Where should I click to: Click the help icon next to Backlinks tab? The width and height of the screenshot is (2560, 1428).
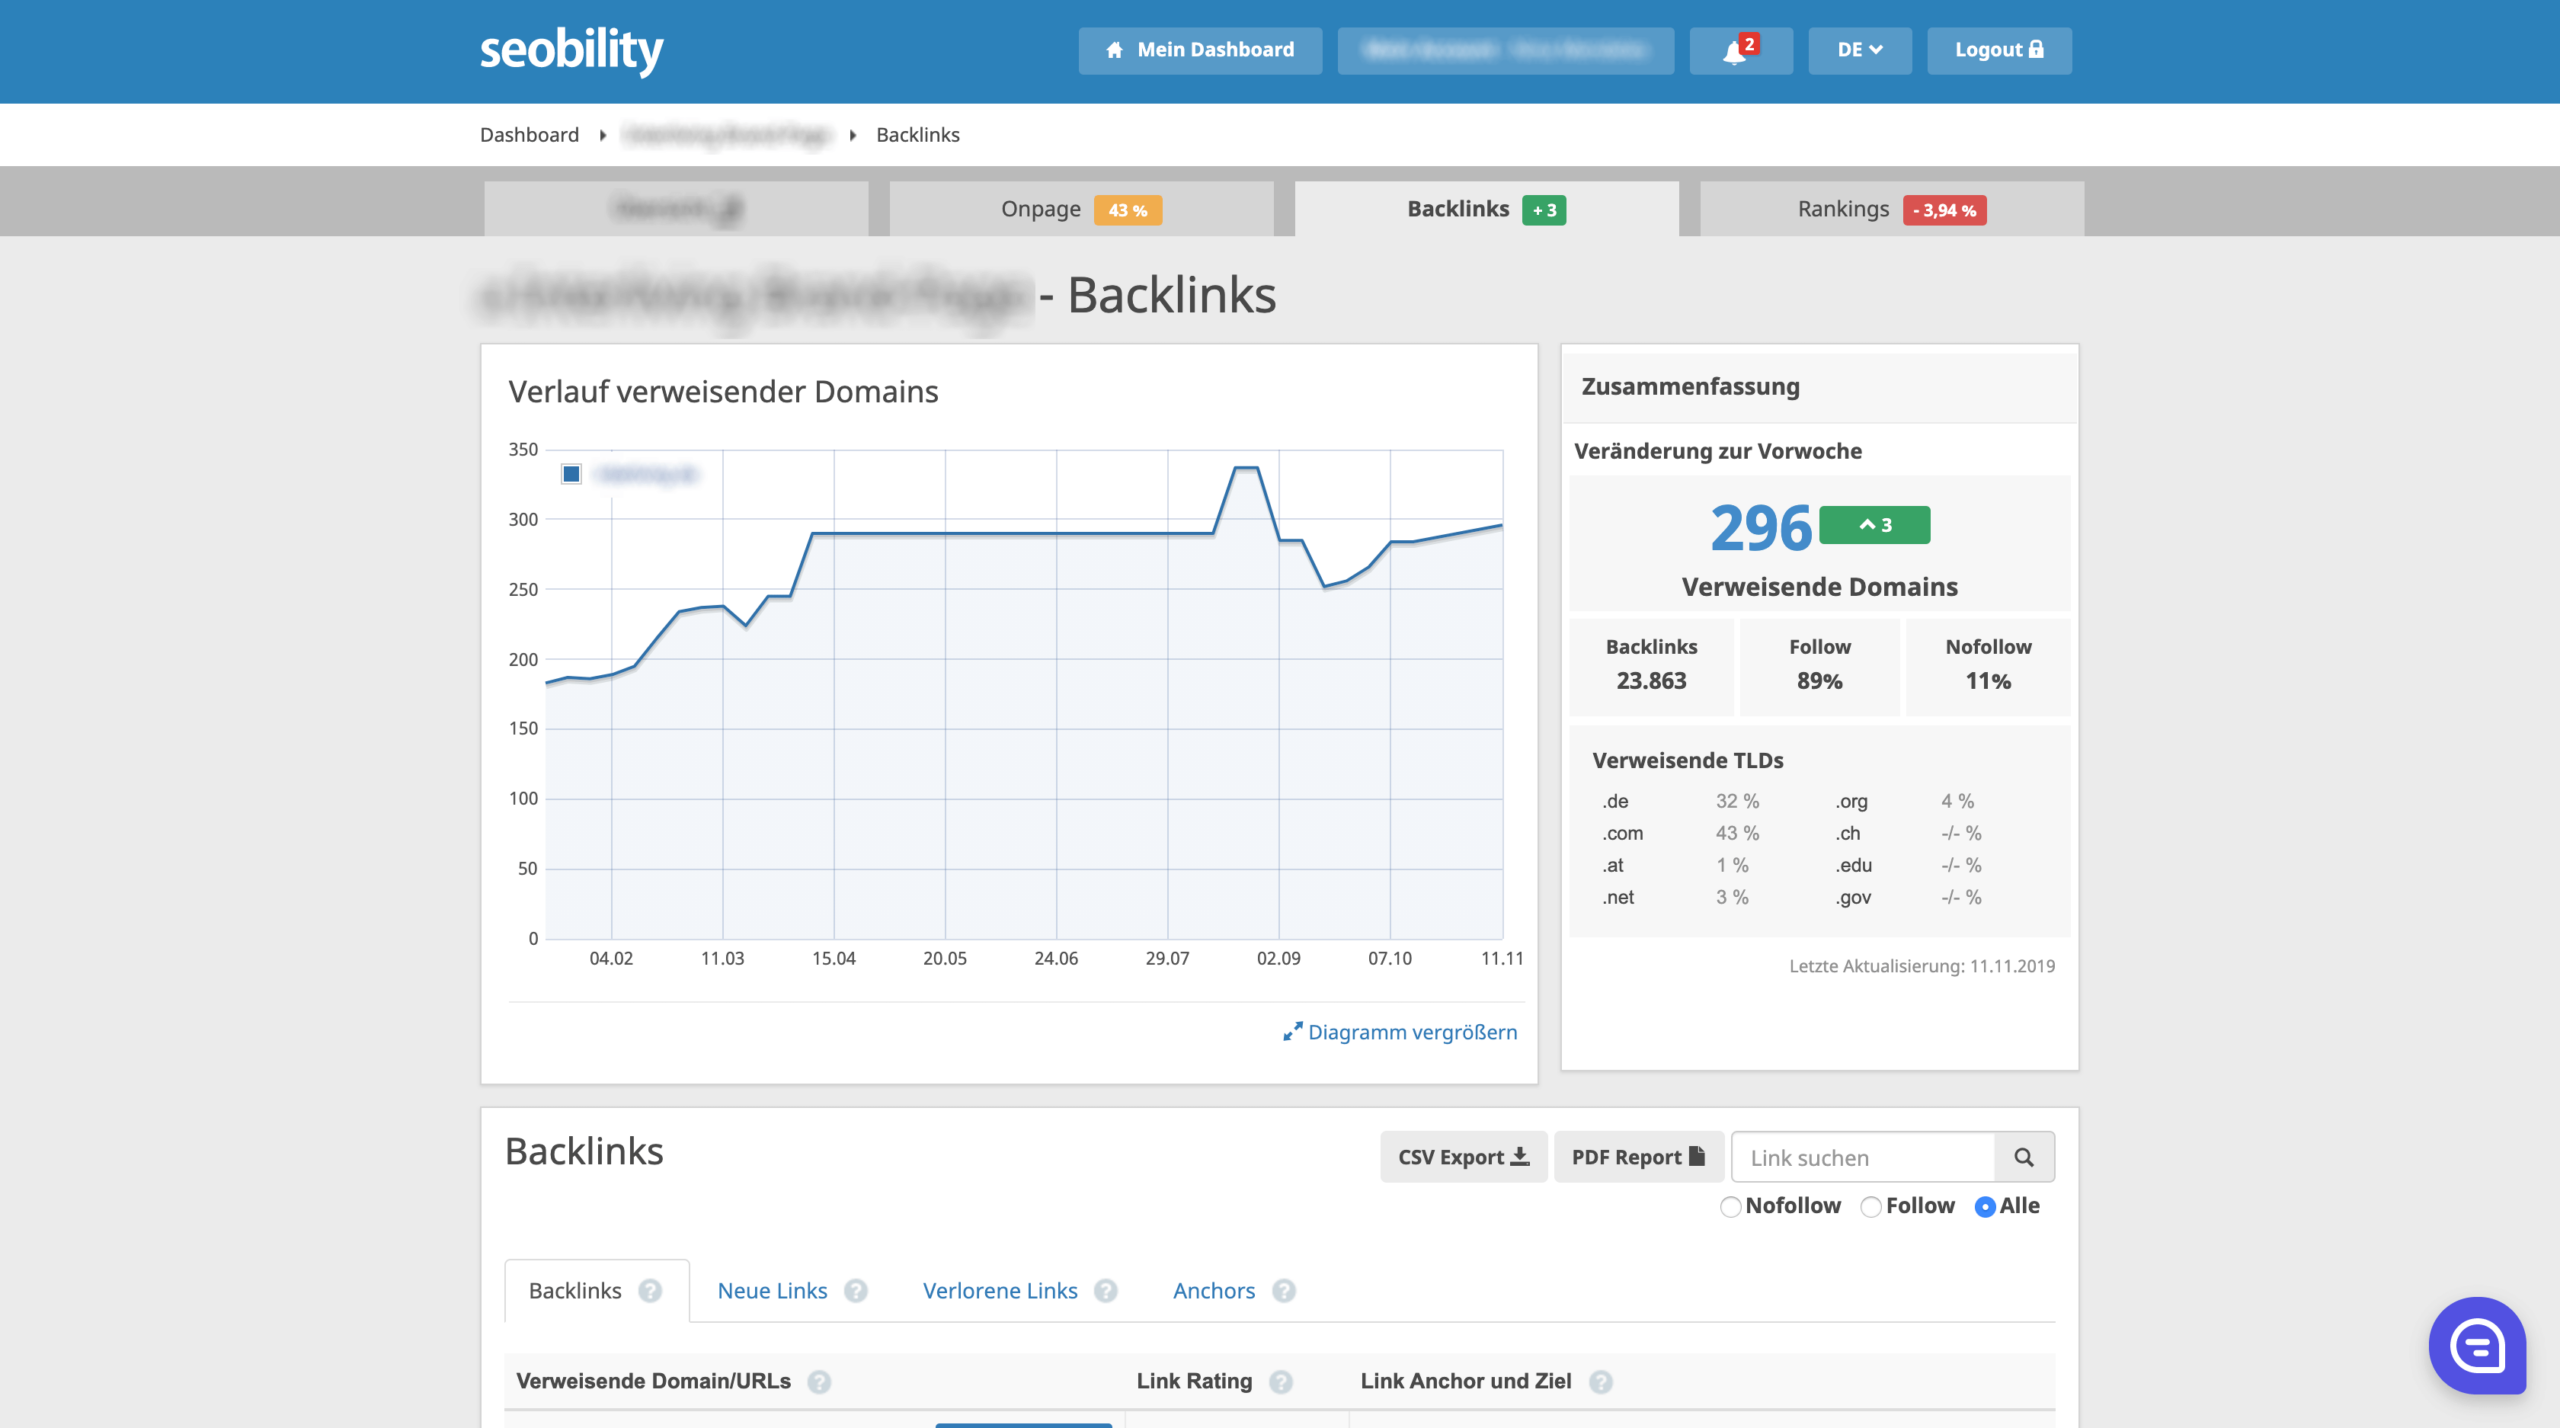(x=650, y=1291)
